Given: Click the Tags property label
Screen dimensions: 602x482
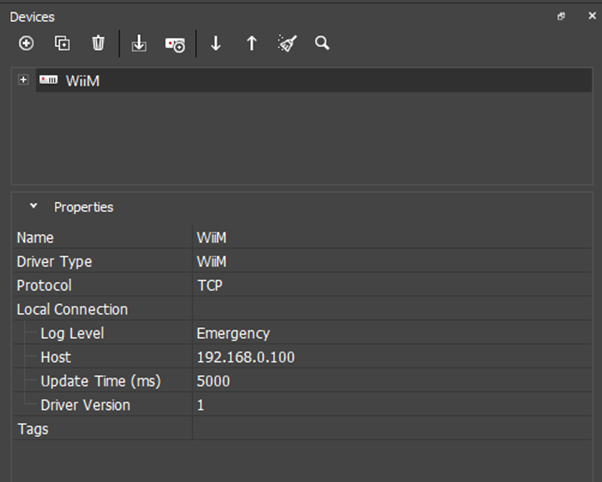Looking at the screenshot, I should coord(33,429).
